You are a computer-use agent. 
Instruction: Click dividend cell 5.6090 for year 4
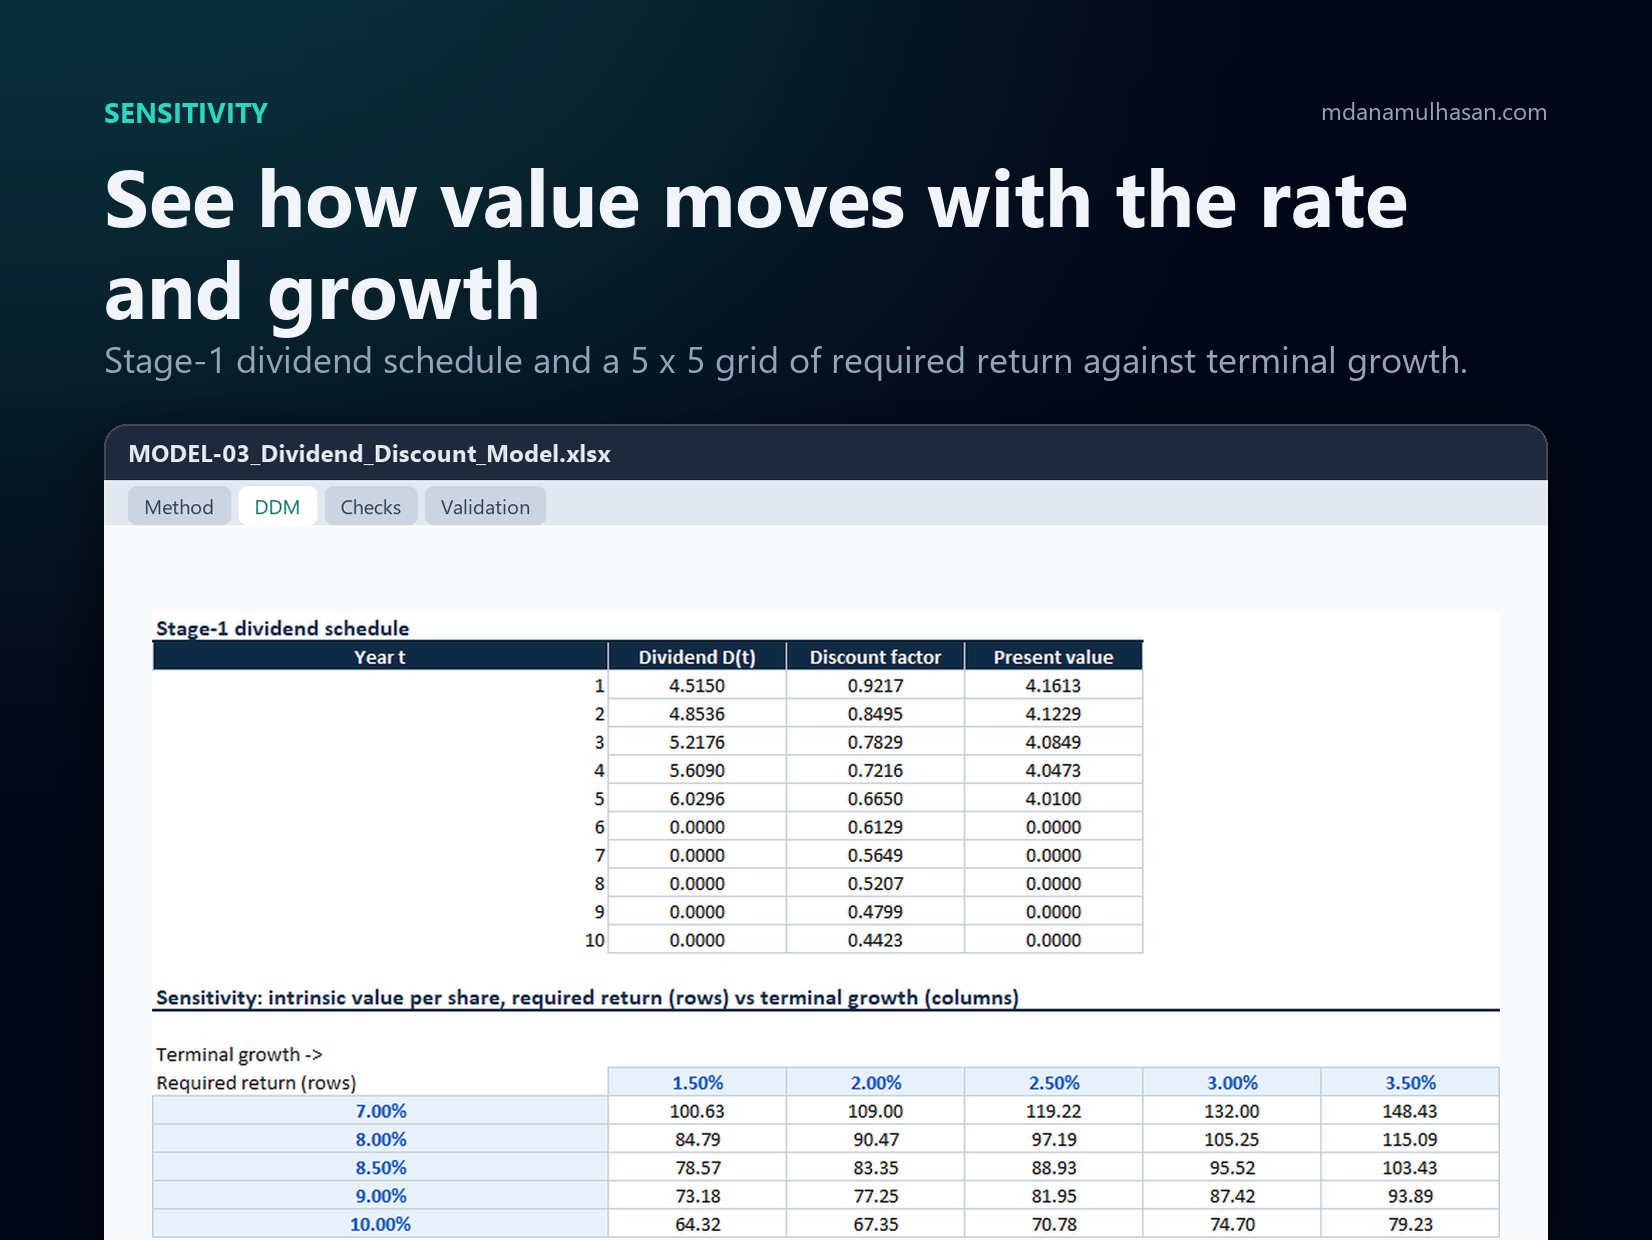(x=697, y=770)
